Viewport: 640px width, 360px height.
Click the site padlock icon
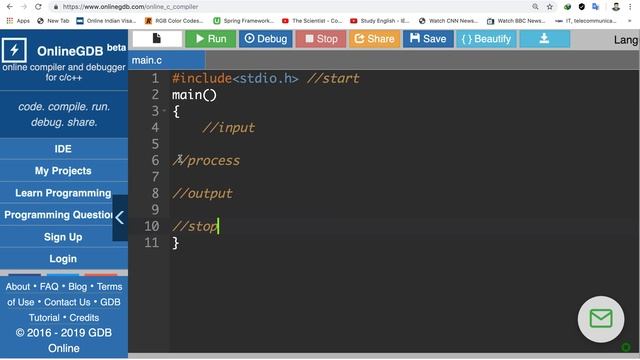(x=56, y=7)
